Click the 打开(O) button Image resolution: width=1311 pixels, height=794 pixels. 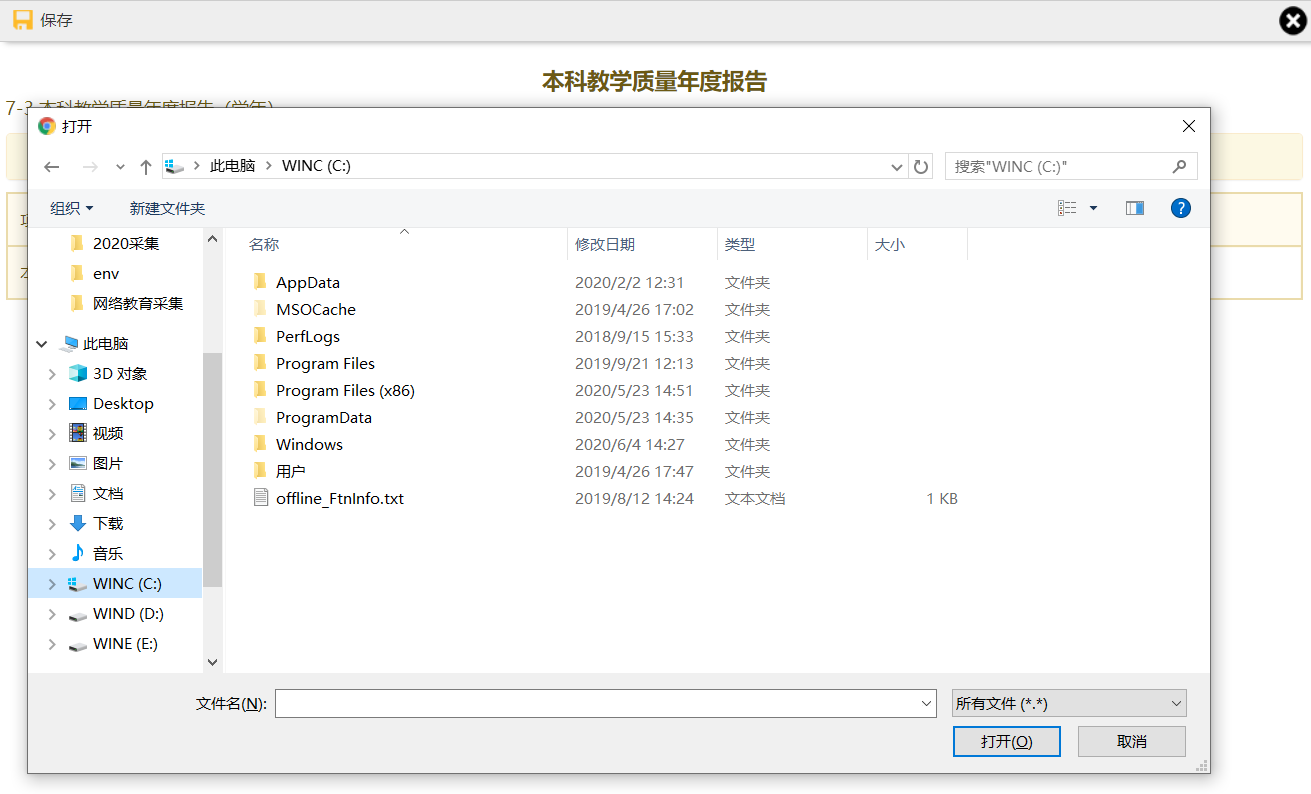click(x=1006, y=741)
